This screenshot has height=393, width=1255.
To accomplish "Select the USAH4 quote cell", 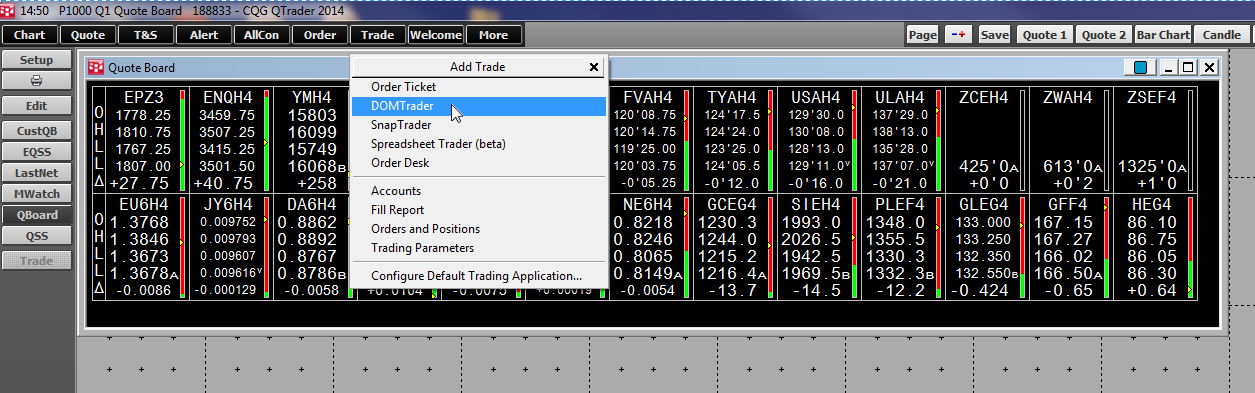I will pos(819,140).
